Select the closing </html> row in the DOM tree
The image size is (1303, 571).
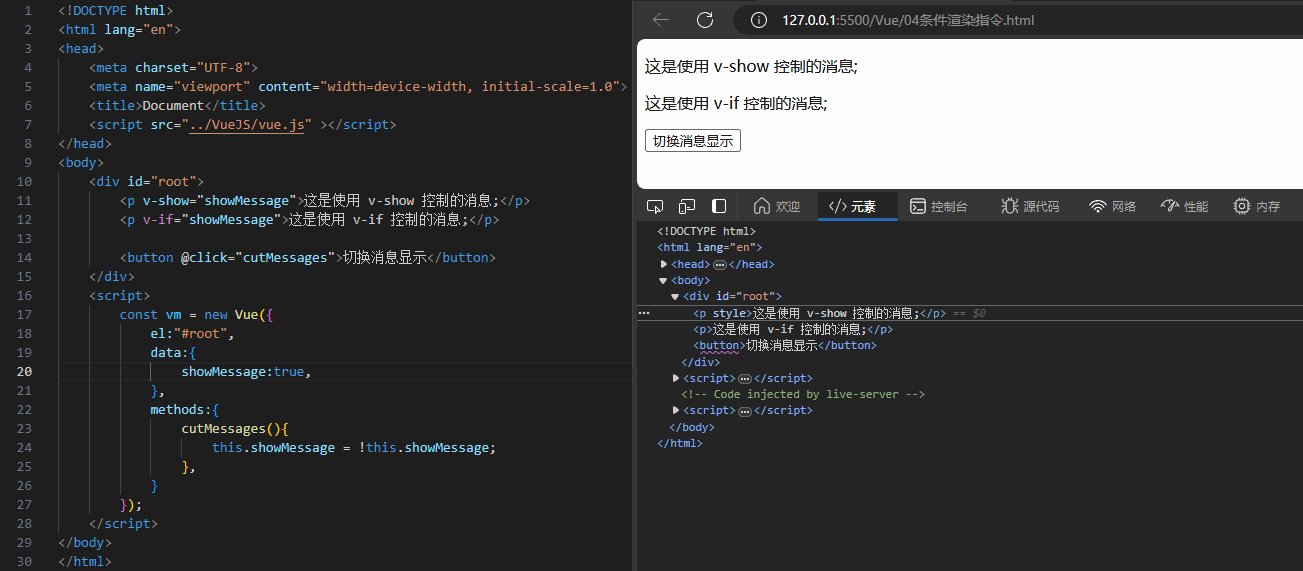680,443
